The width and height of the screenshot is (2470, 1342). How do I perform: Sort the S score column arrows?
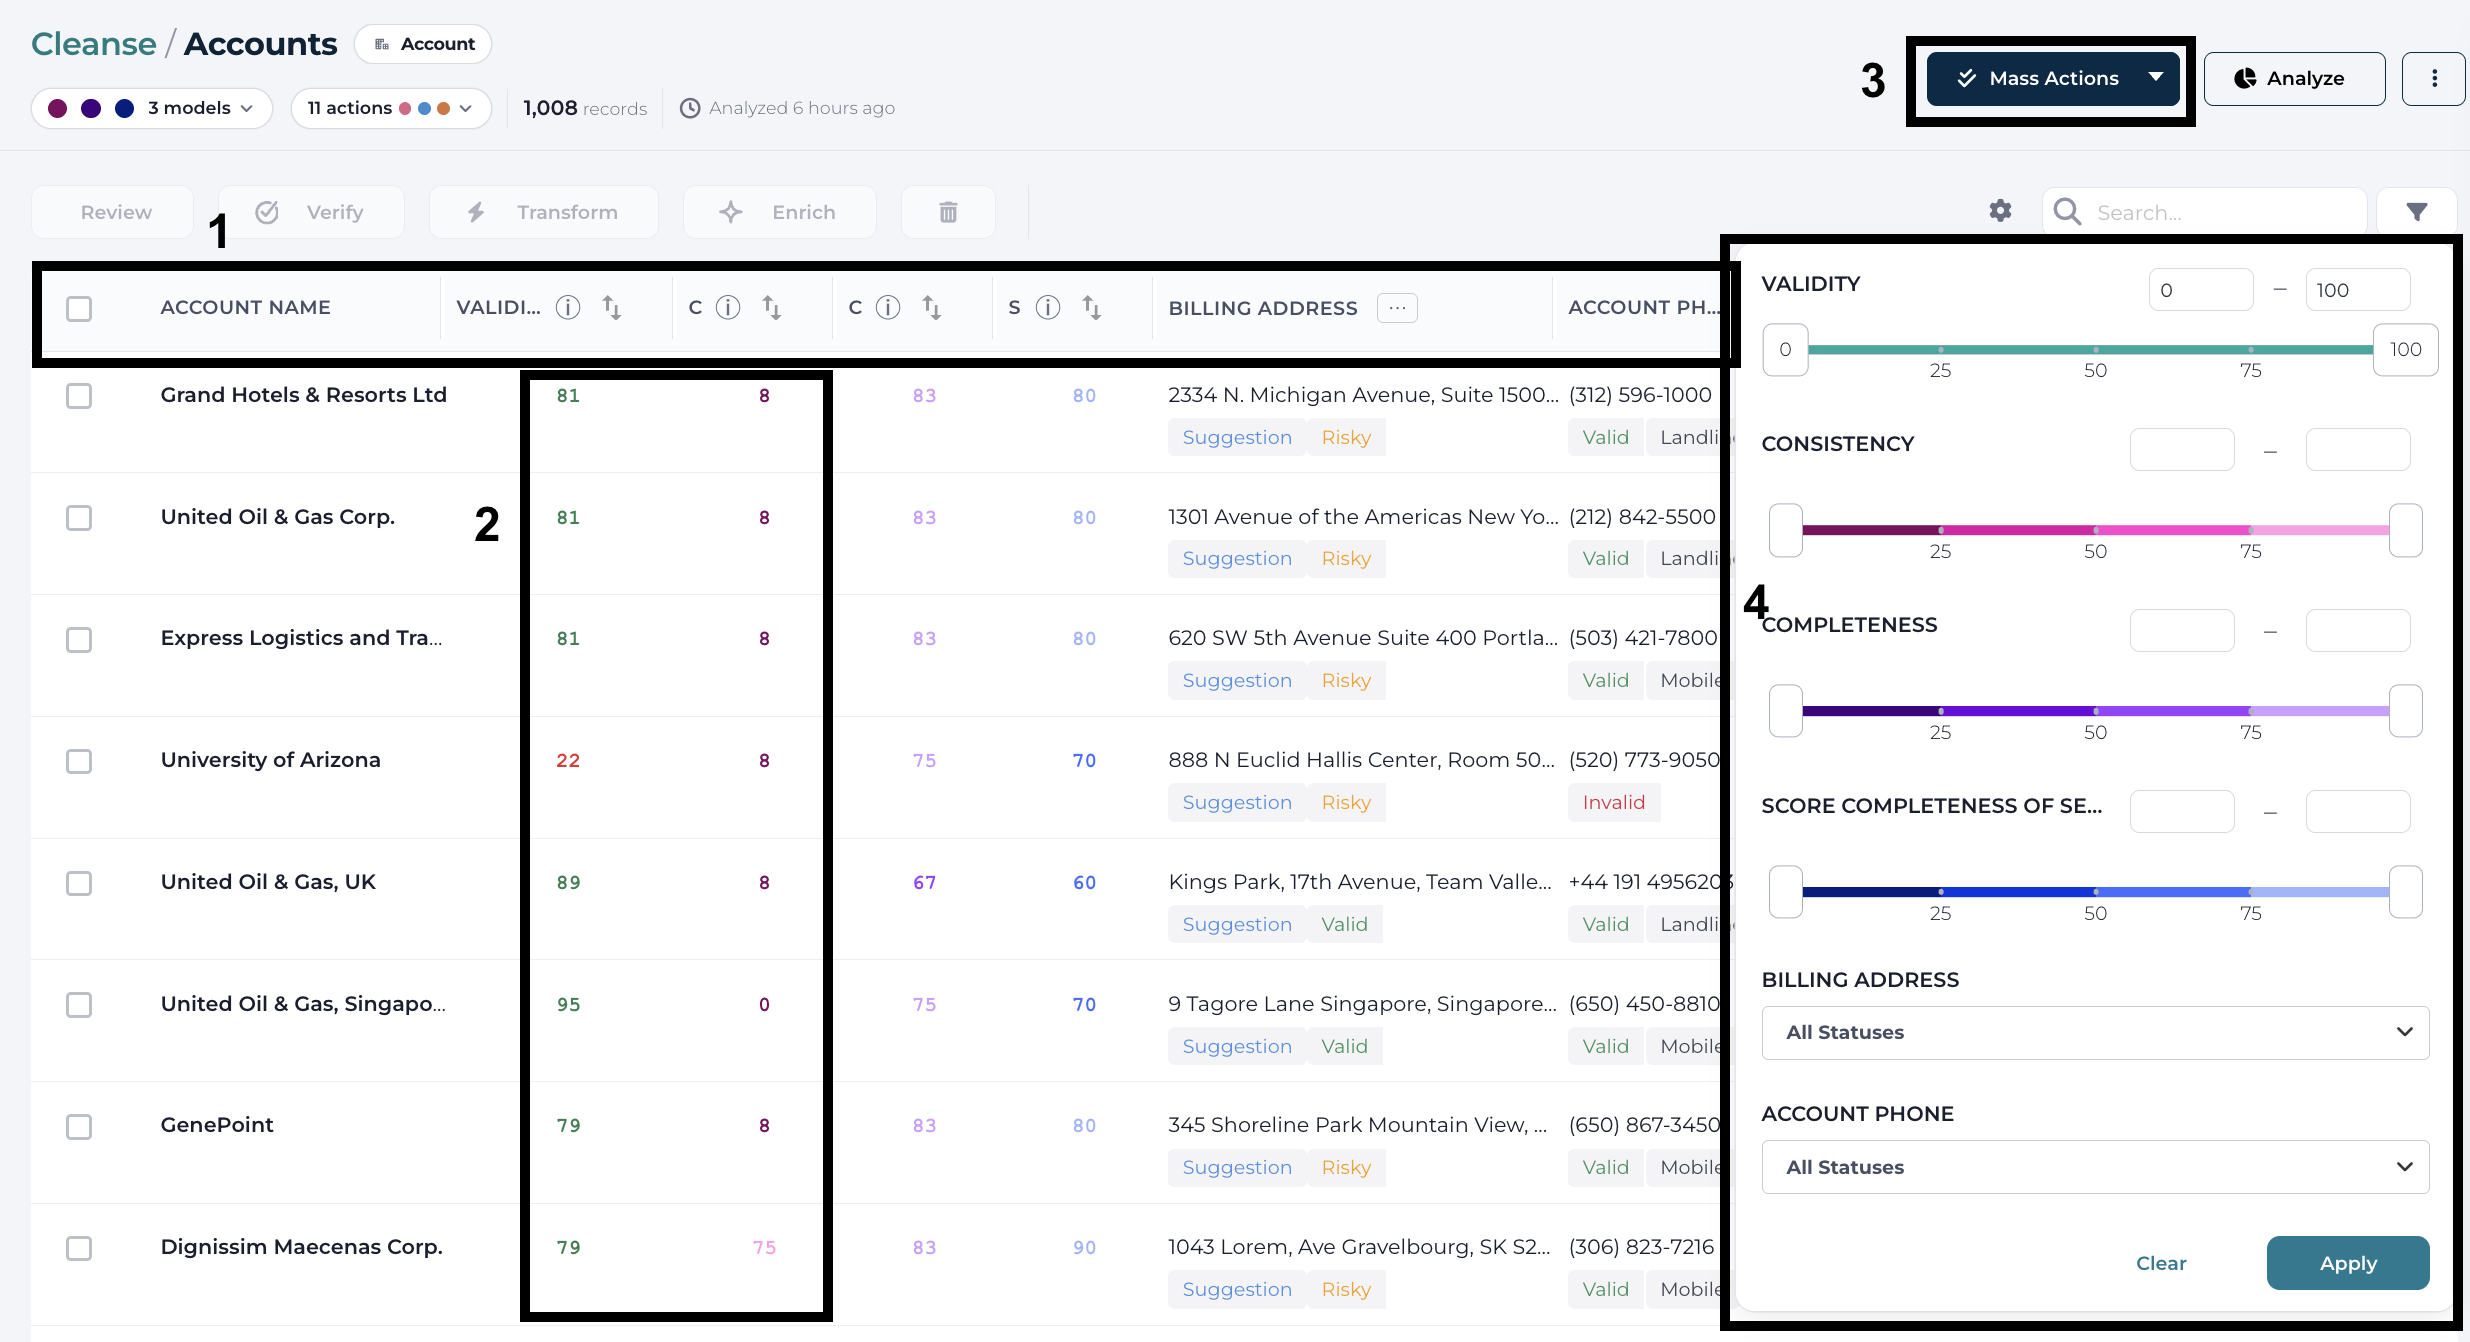point(1092,308)
